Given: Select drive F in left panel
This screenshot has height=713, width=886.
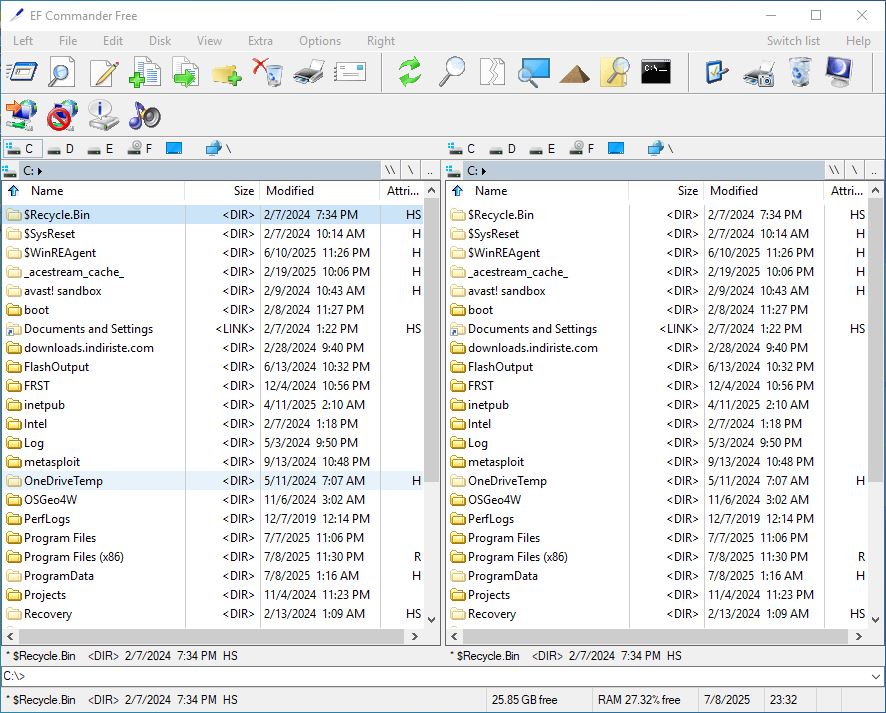Looking at the screenshot, I should [x=140, y=149].
